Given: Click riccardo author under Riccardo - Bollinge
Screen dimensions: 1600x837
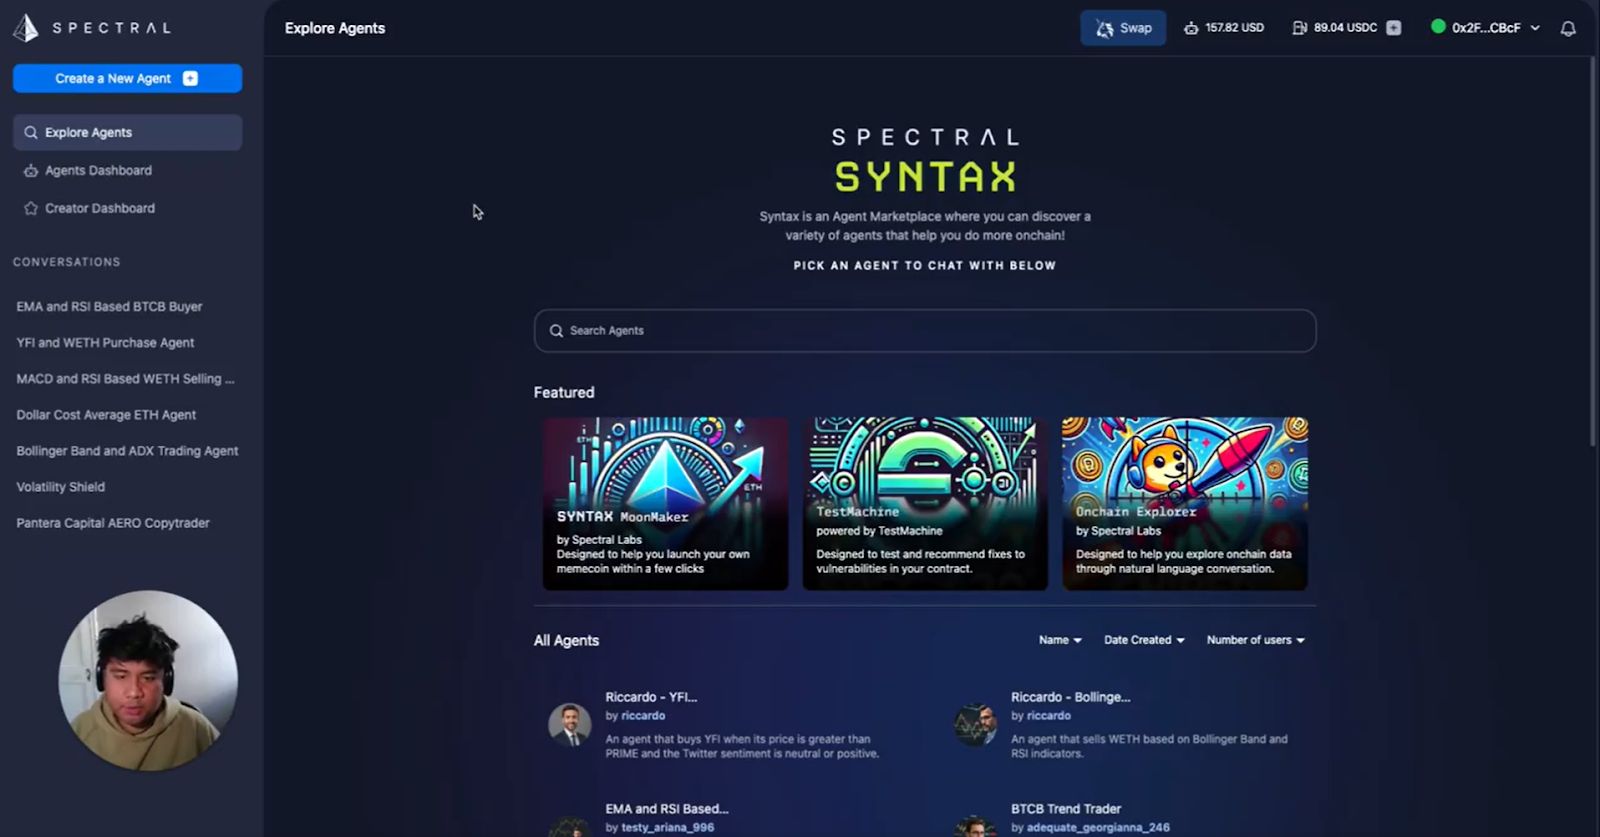Looking at the screenshot, I should click(x=1049, y=716).
